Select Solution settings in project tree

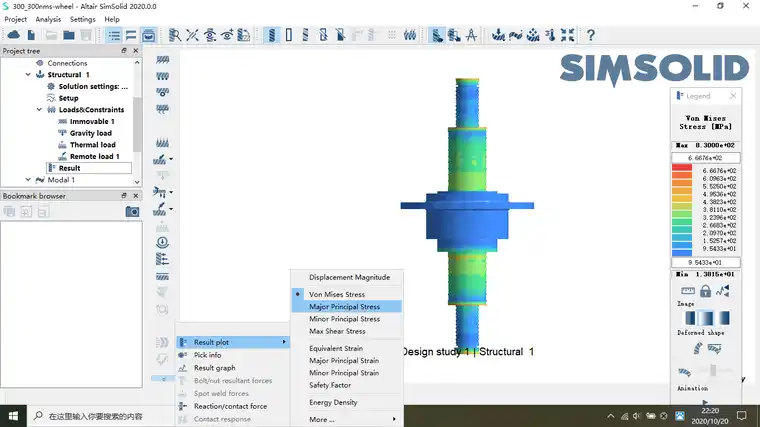coord(93,86)
